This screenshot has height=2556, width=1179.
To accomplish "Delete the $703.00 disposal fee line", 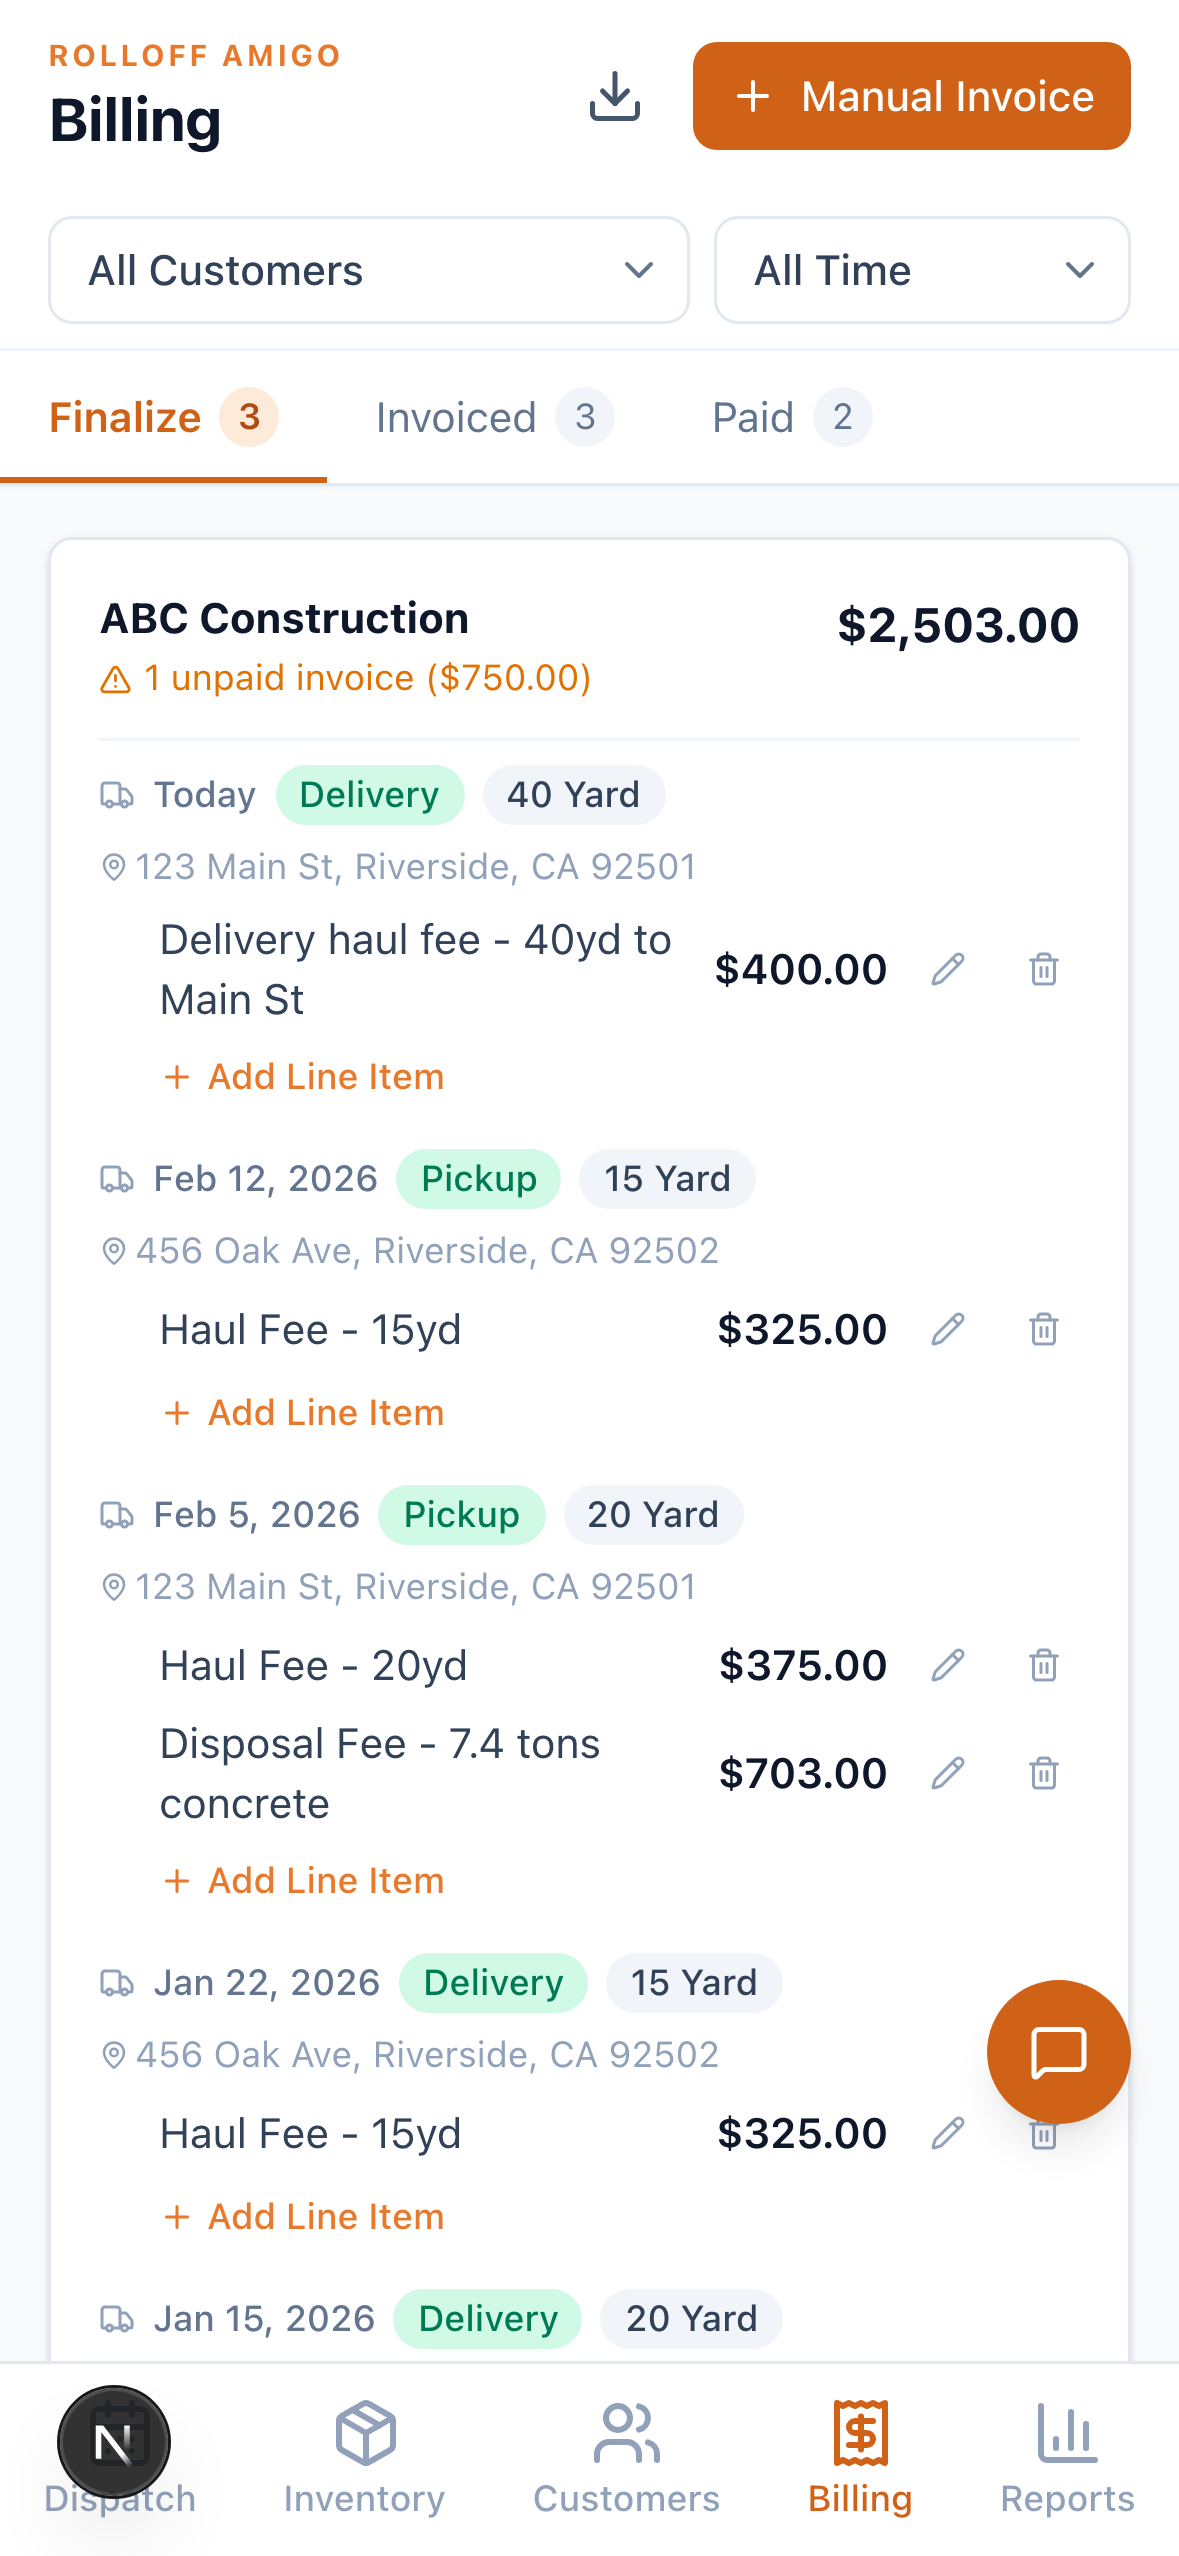I will tap(1043, 1773).
